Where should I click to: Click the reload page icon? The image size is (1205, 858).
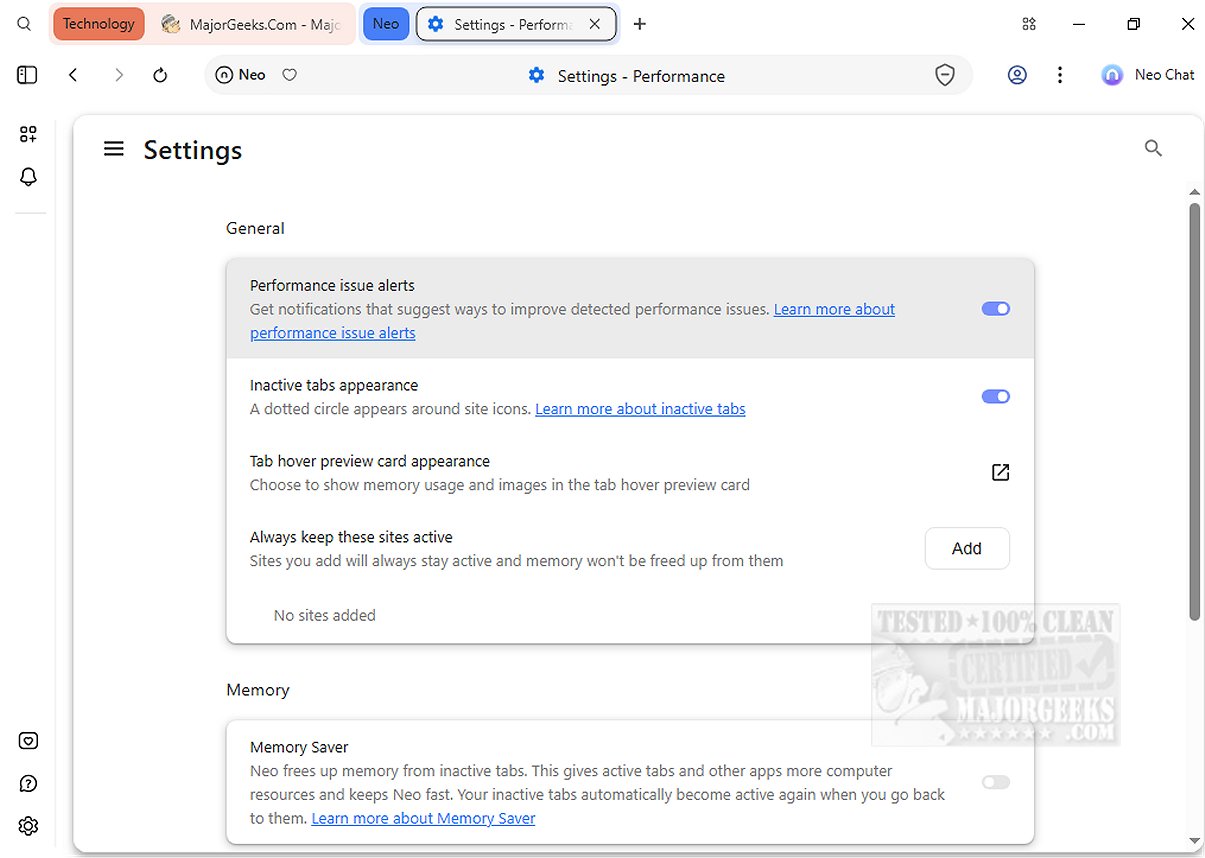[160, 75]
